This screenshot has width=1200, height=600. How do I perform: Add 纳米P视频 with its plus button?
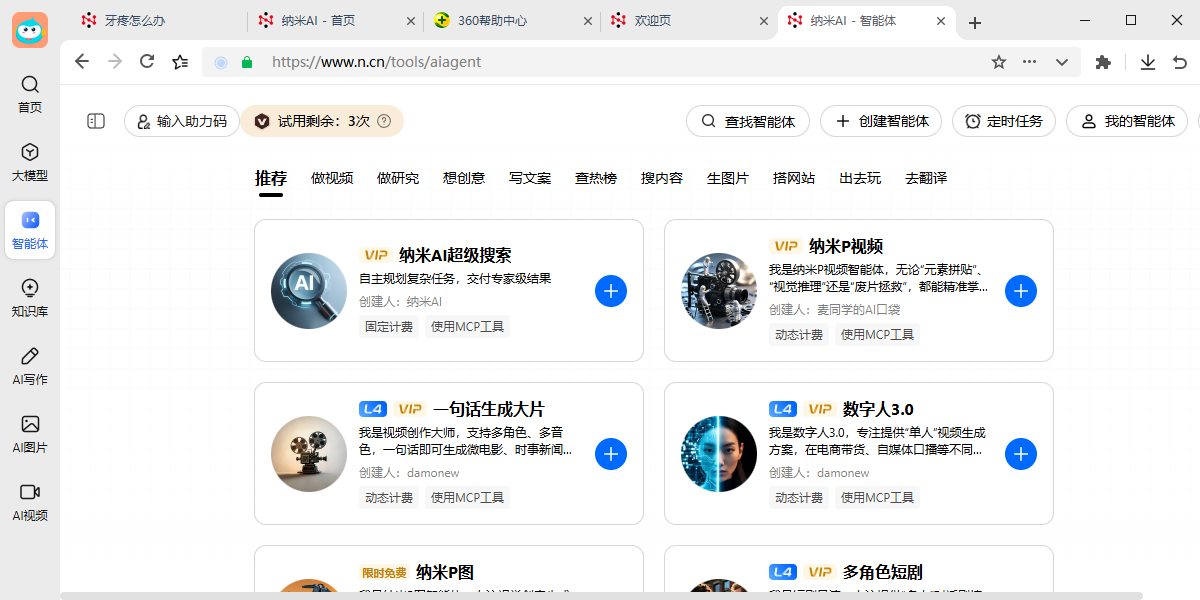coord(1021,290)
